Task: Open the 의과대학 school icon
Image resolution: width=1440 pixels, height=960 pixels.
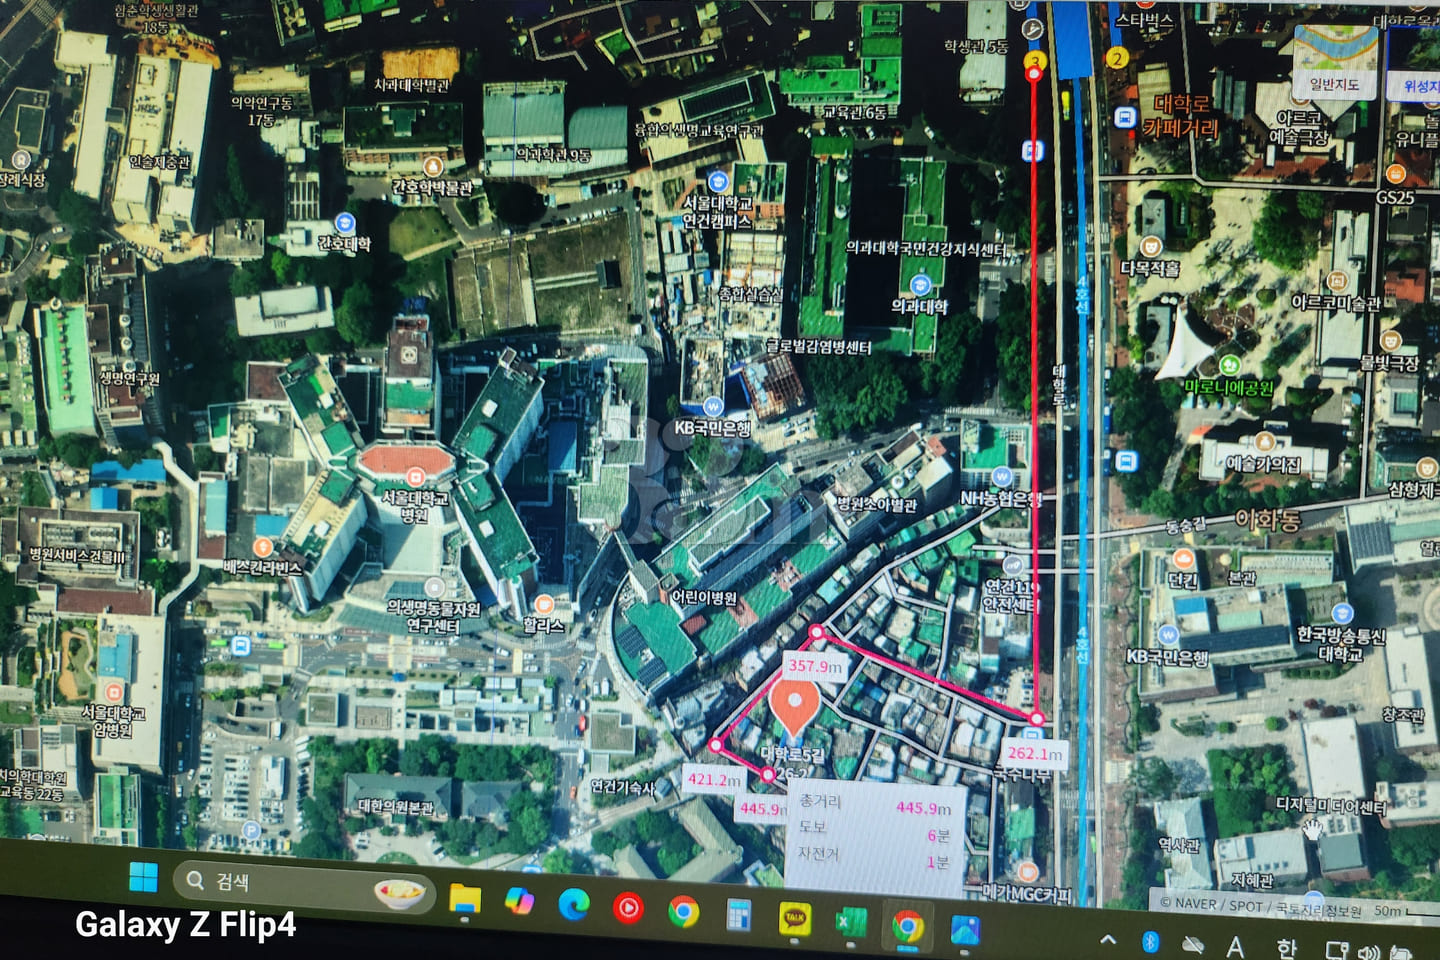Action: pos(920,286)
